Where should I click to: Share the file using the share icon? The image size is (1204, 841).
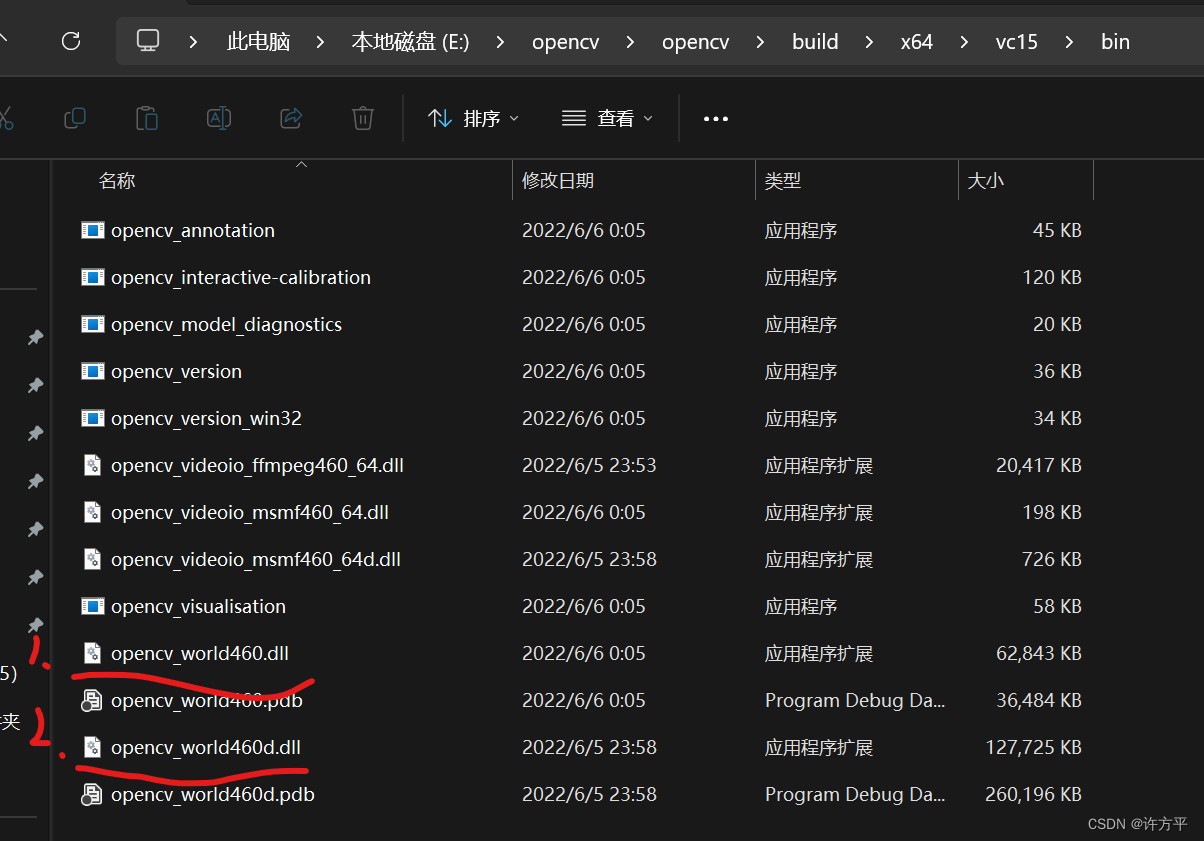coord(290,118)
